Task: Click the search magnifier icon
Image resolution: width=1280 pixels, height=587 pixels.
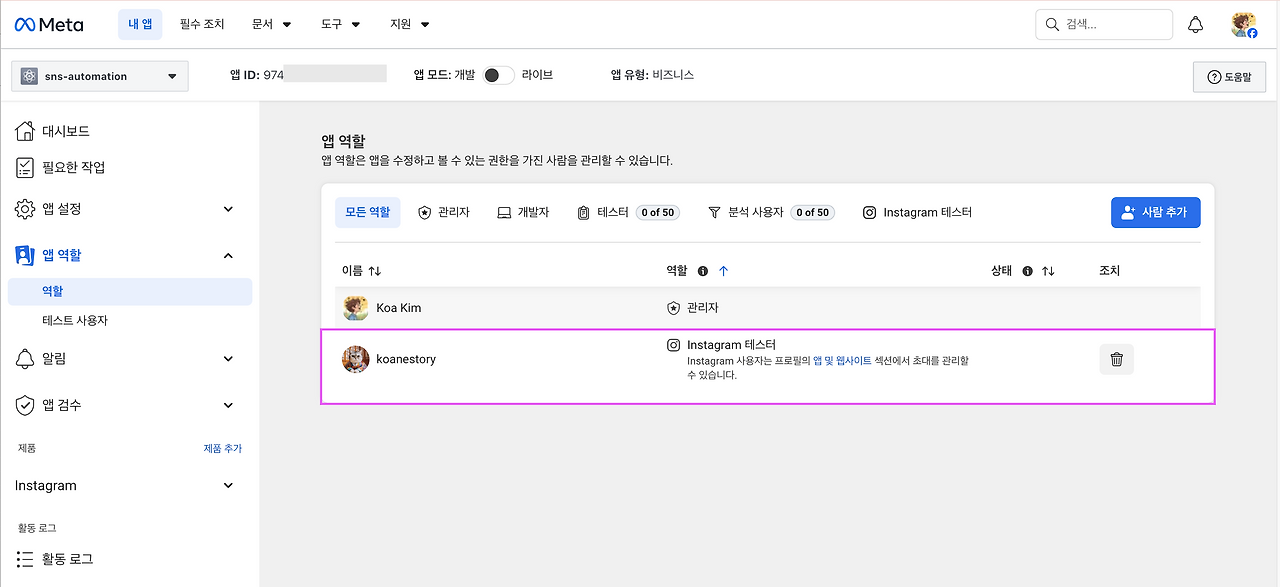Action: (1051, 24)
